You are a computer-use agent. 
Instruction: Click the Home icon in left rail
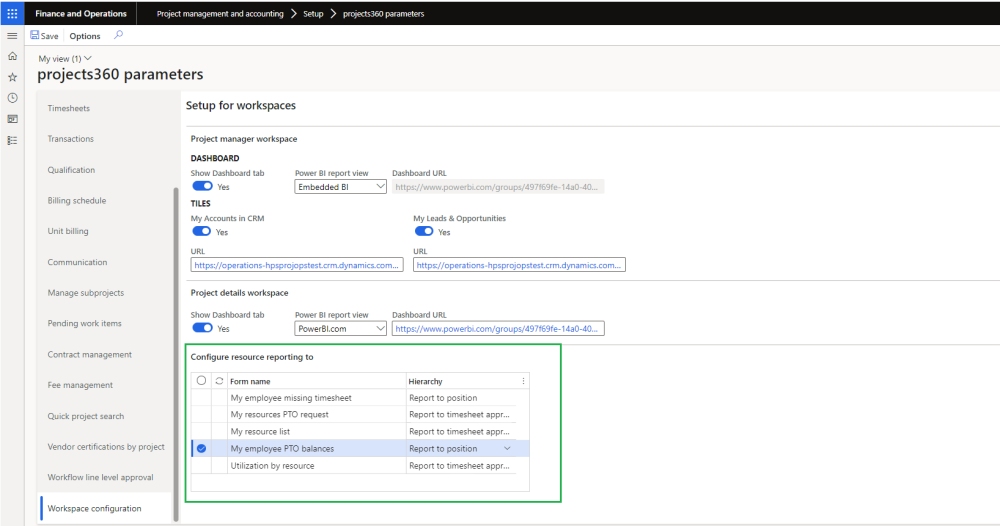pos(12,56)
